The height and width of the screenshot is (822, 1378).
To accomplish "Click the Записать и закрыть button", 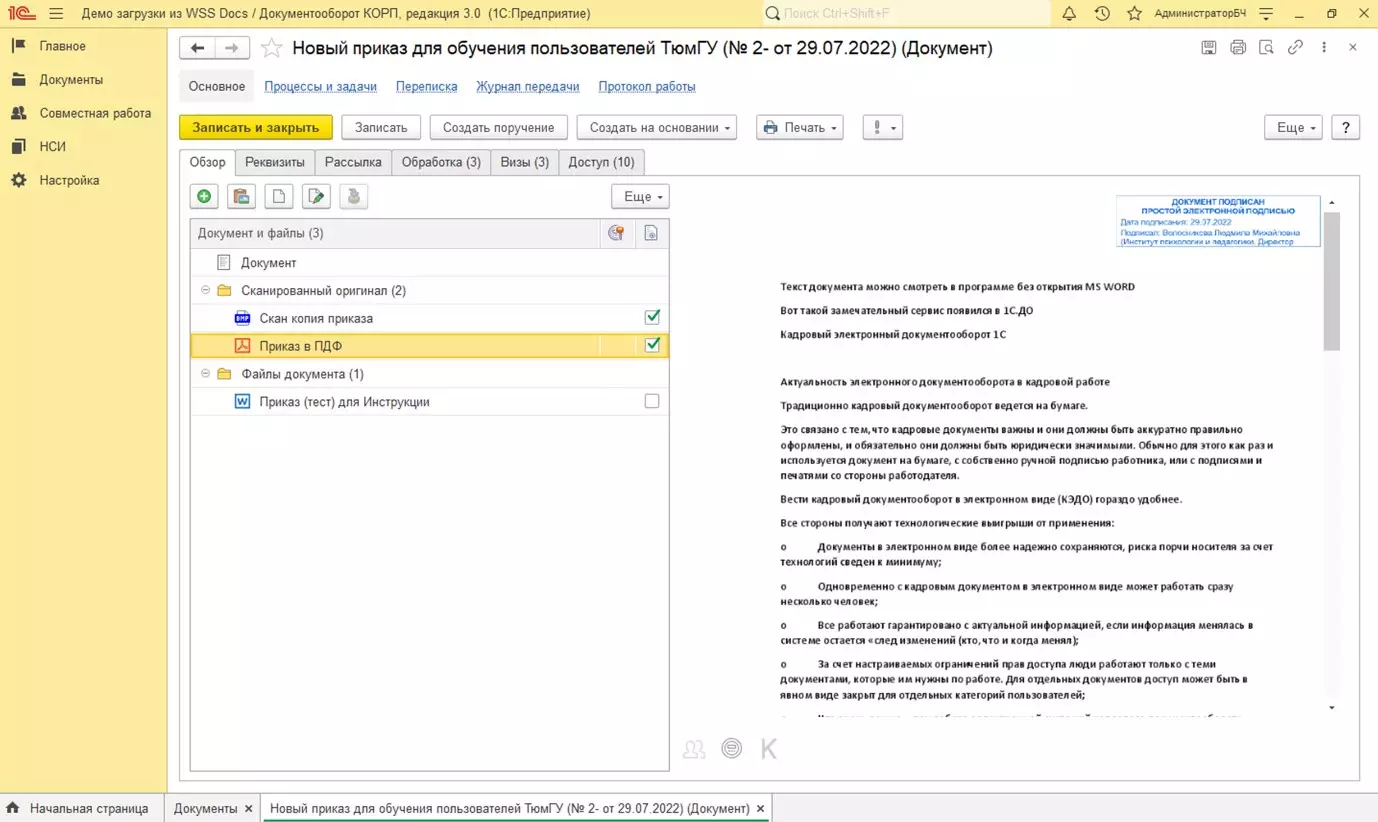I will pos(256,127).
